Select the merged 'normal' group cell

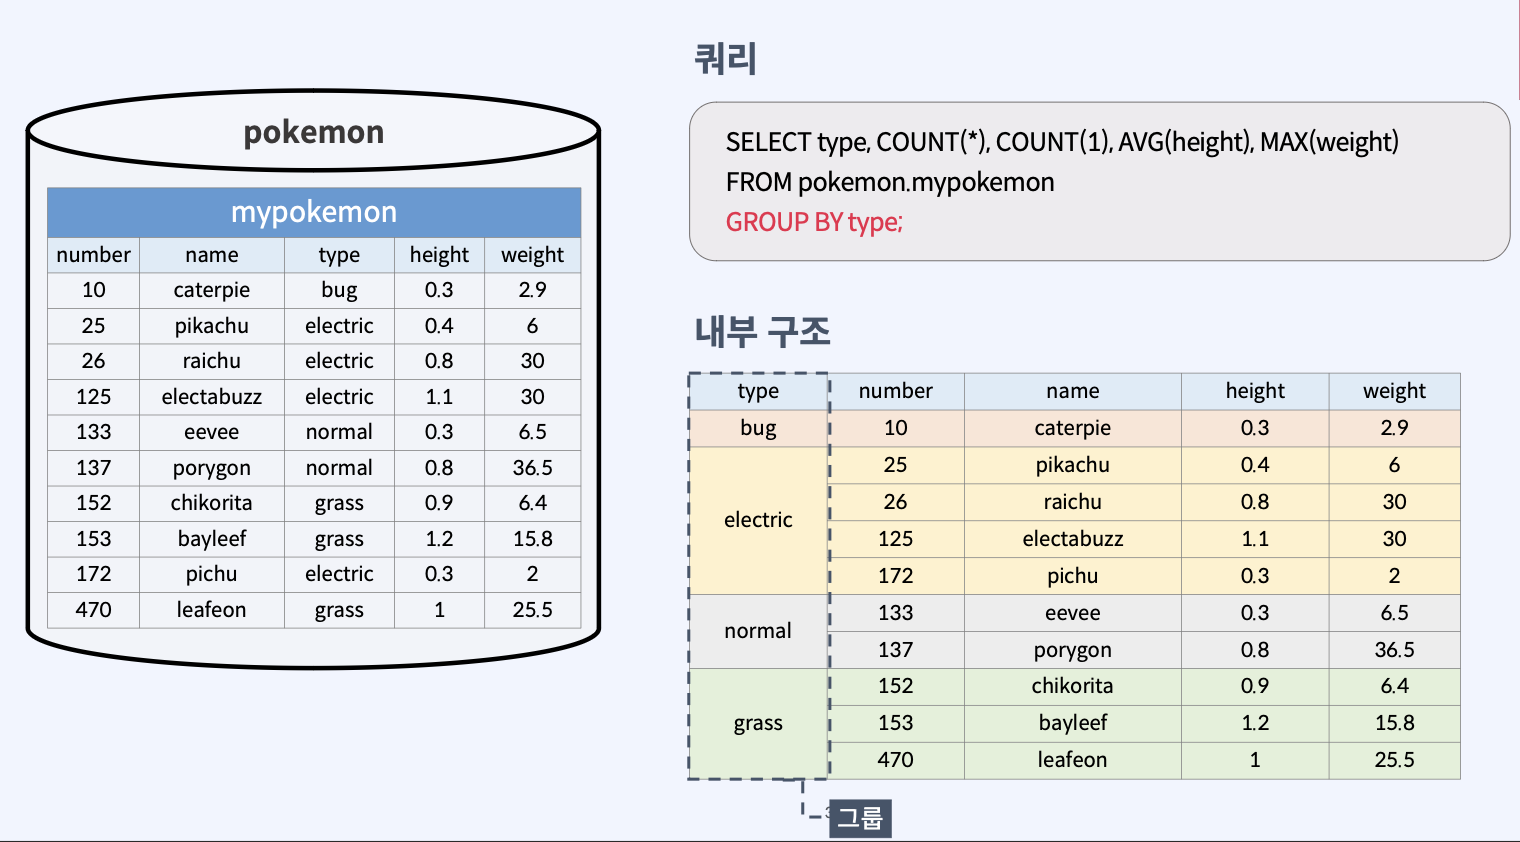[x=758, y=631]
